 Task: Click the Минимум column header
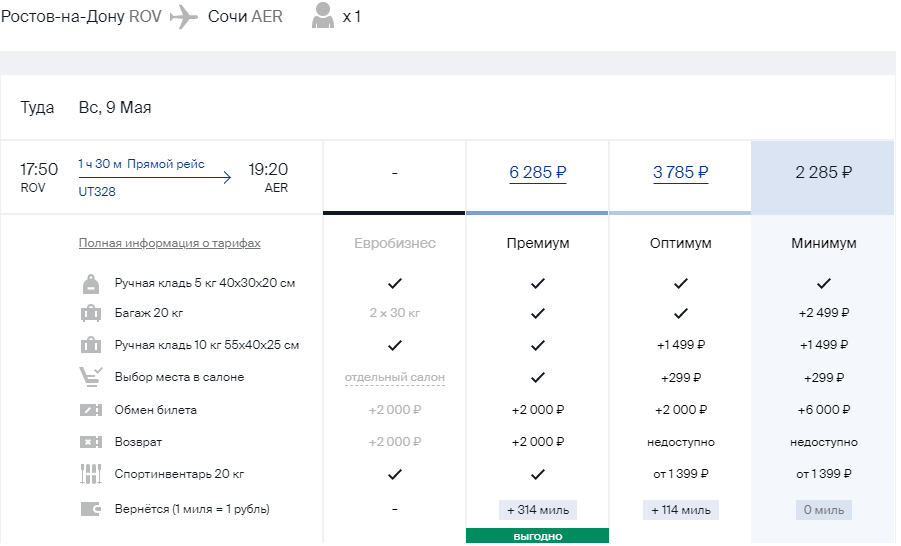823,243
